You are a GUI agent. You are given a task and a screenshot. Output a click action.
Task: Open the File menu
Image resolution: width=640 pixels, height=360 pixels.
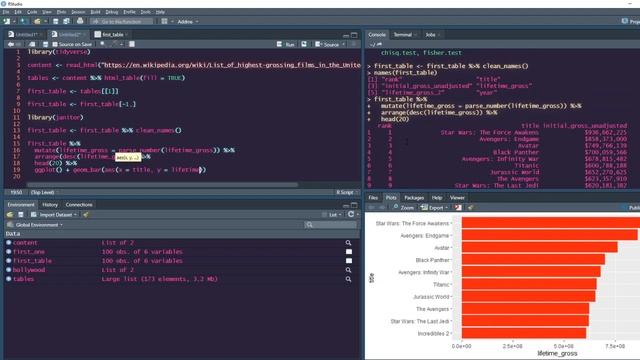[x=6, y=12]
